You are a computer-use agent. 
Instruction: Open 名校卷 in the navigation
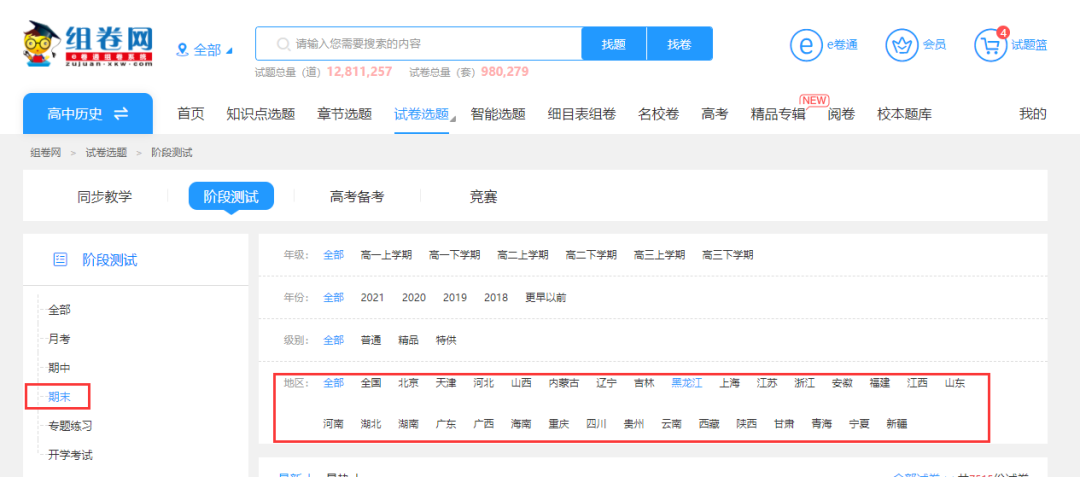pyautogui.click(x=658, y=114)
